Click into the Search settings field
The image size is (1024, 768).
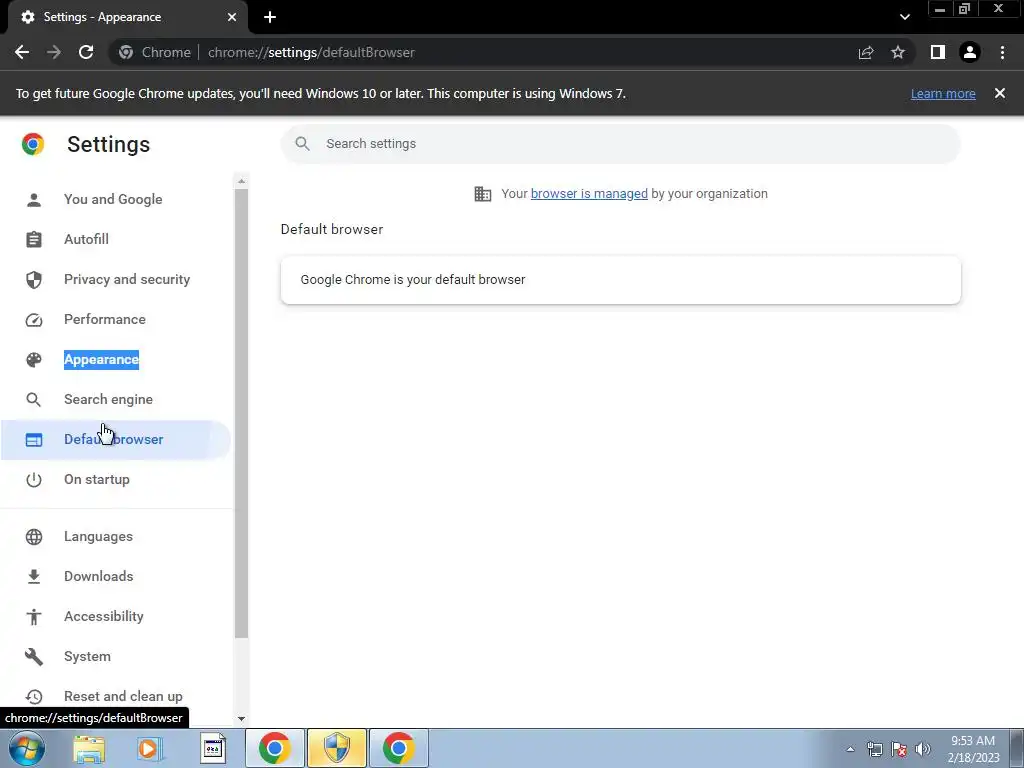point(620,144)
